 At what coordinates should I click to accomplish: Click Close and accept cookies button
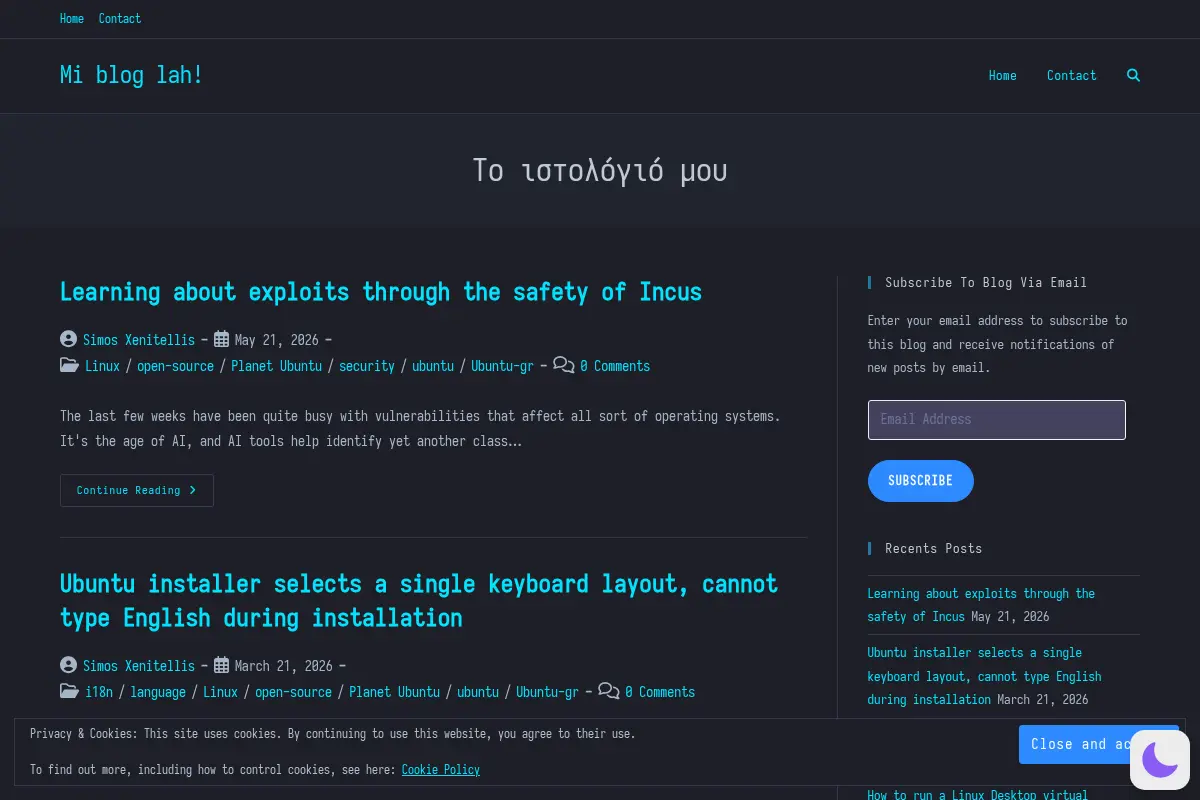point(1099,744)
